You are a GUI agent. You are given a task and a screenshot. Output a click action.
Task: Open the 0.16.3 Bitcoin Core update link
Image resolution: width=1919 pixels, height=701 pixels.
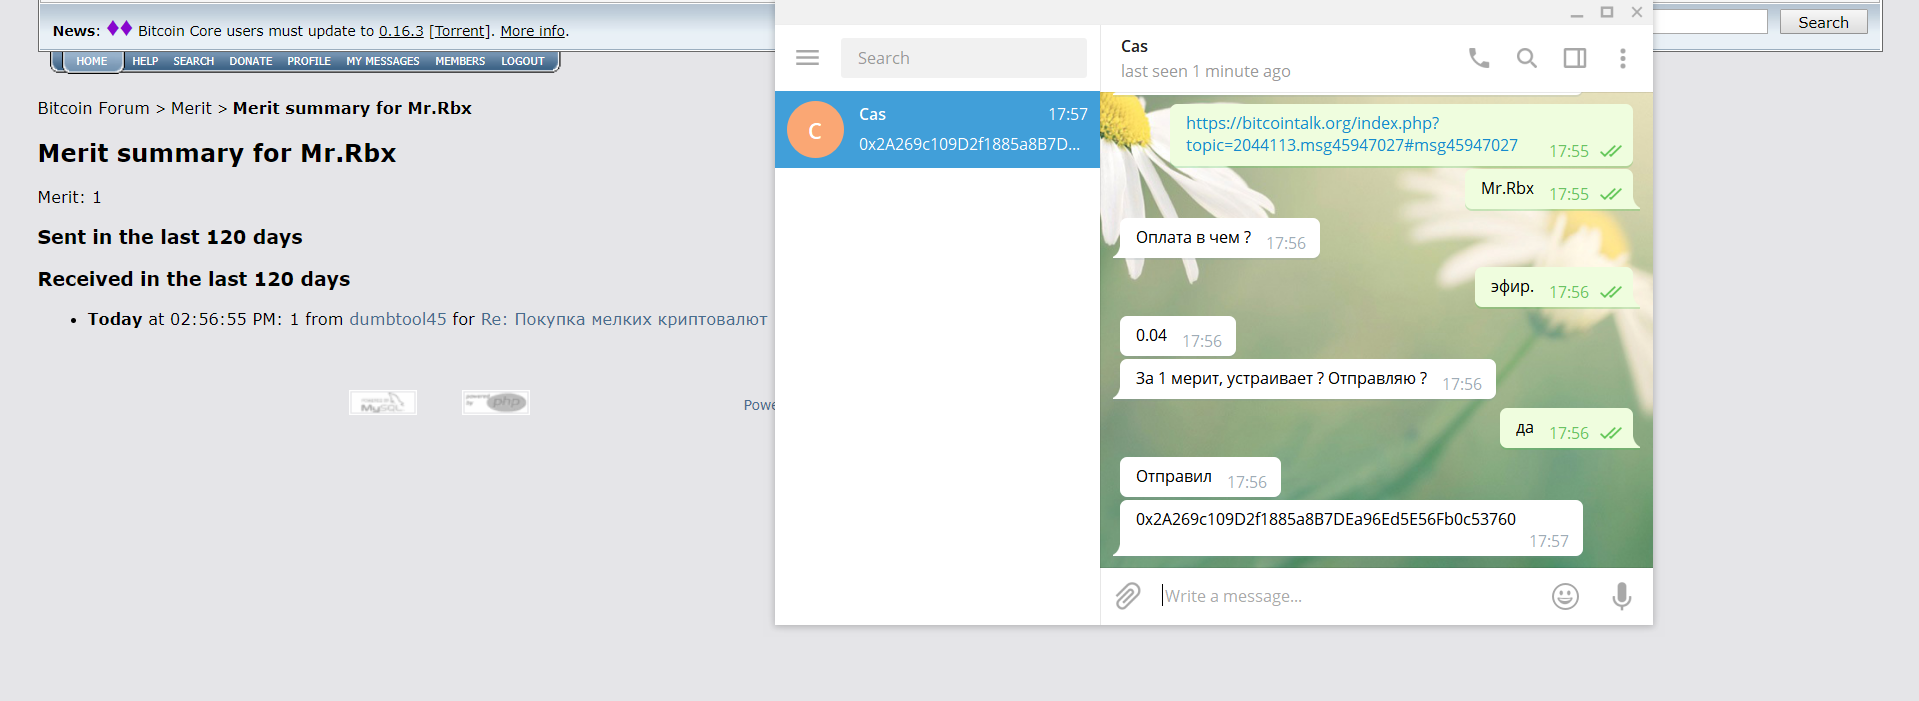(401, 31)
